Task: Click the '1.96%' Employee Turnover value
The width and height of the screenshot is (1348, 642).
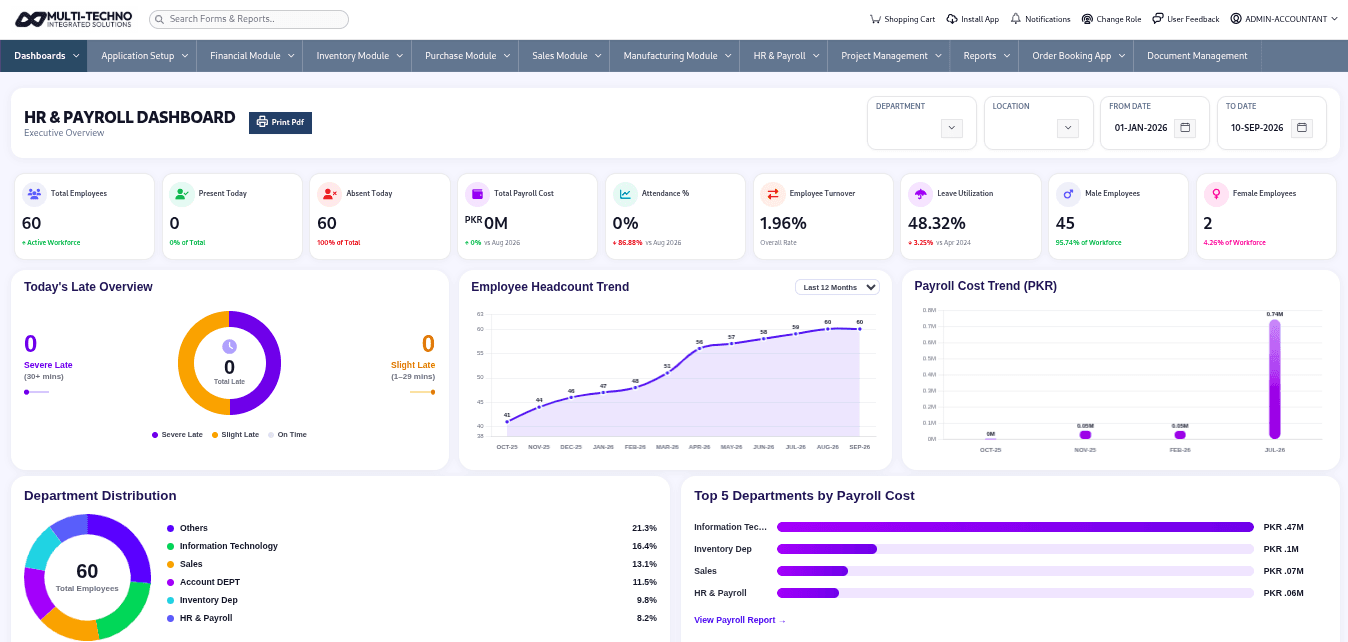Action: (783, 224)
